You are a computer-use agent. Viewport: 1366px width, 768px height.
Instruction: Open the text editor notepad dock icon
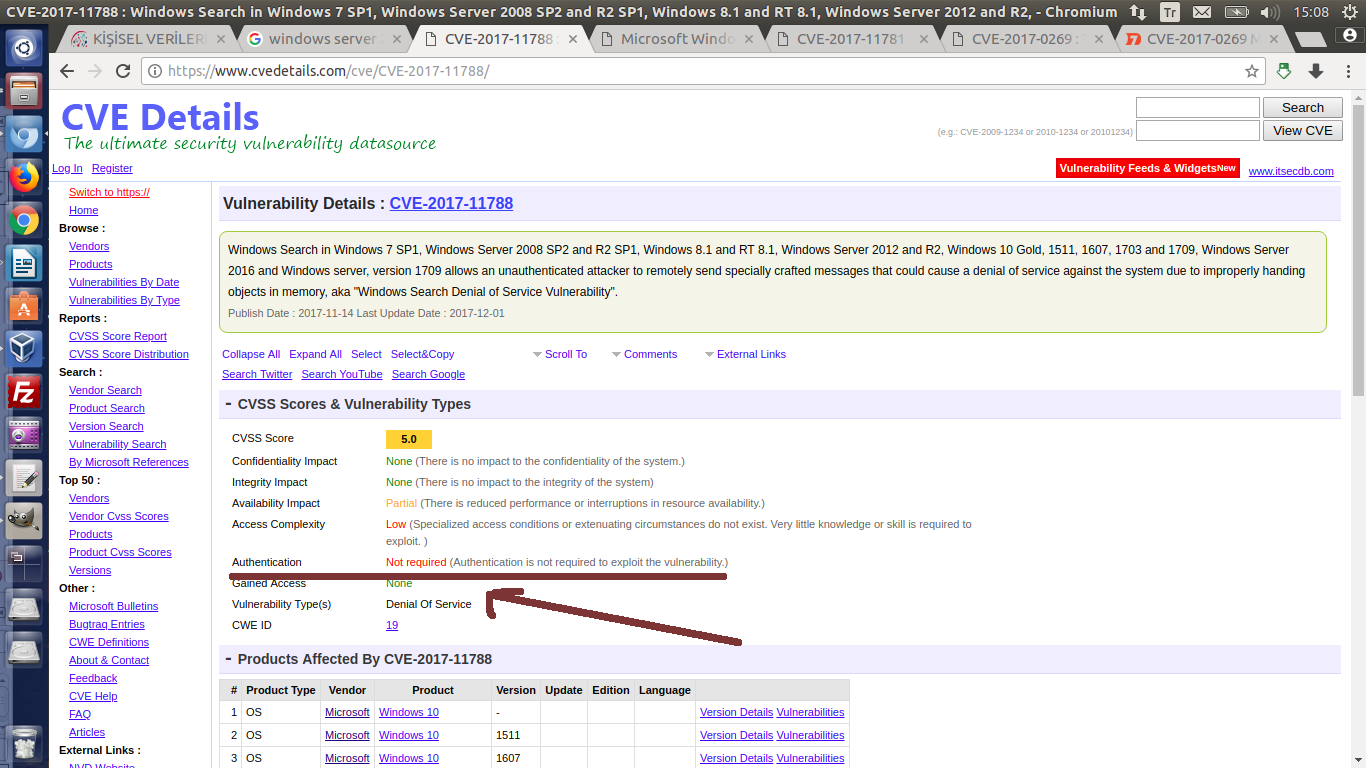pyautogui.click(x=24, y=478)
